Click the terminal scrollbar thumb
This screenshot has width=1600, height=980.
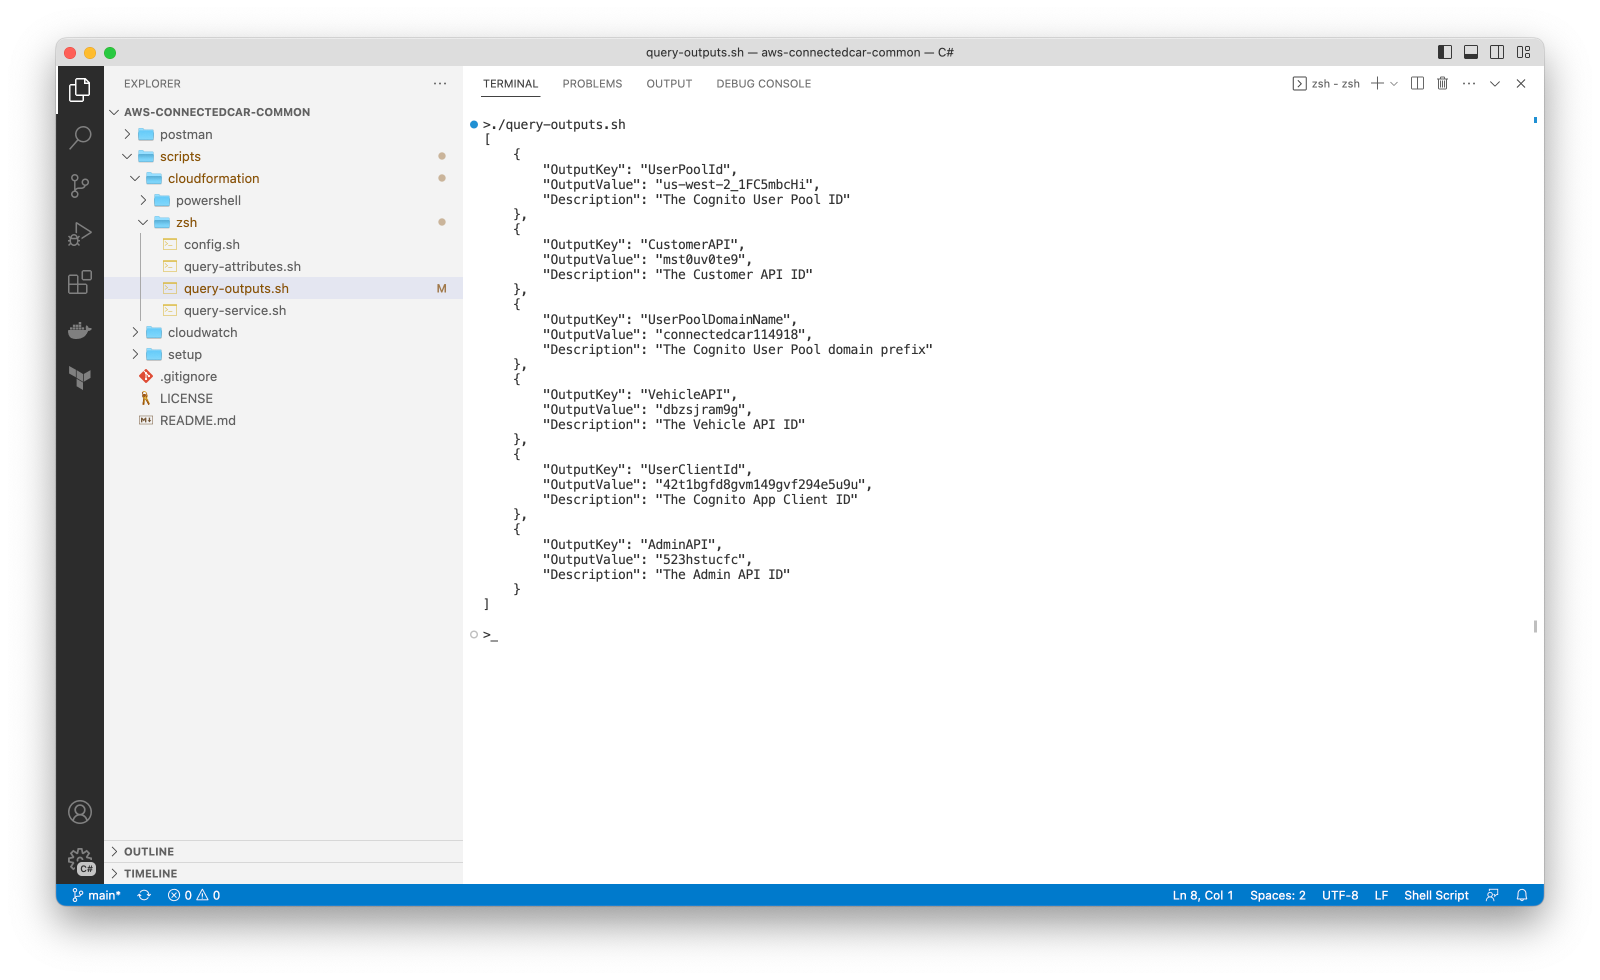pos(1535,626)
